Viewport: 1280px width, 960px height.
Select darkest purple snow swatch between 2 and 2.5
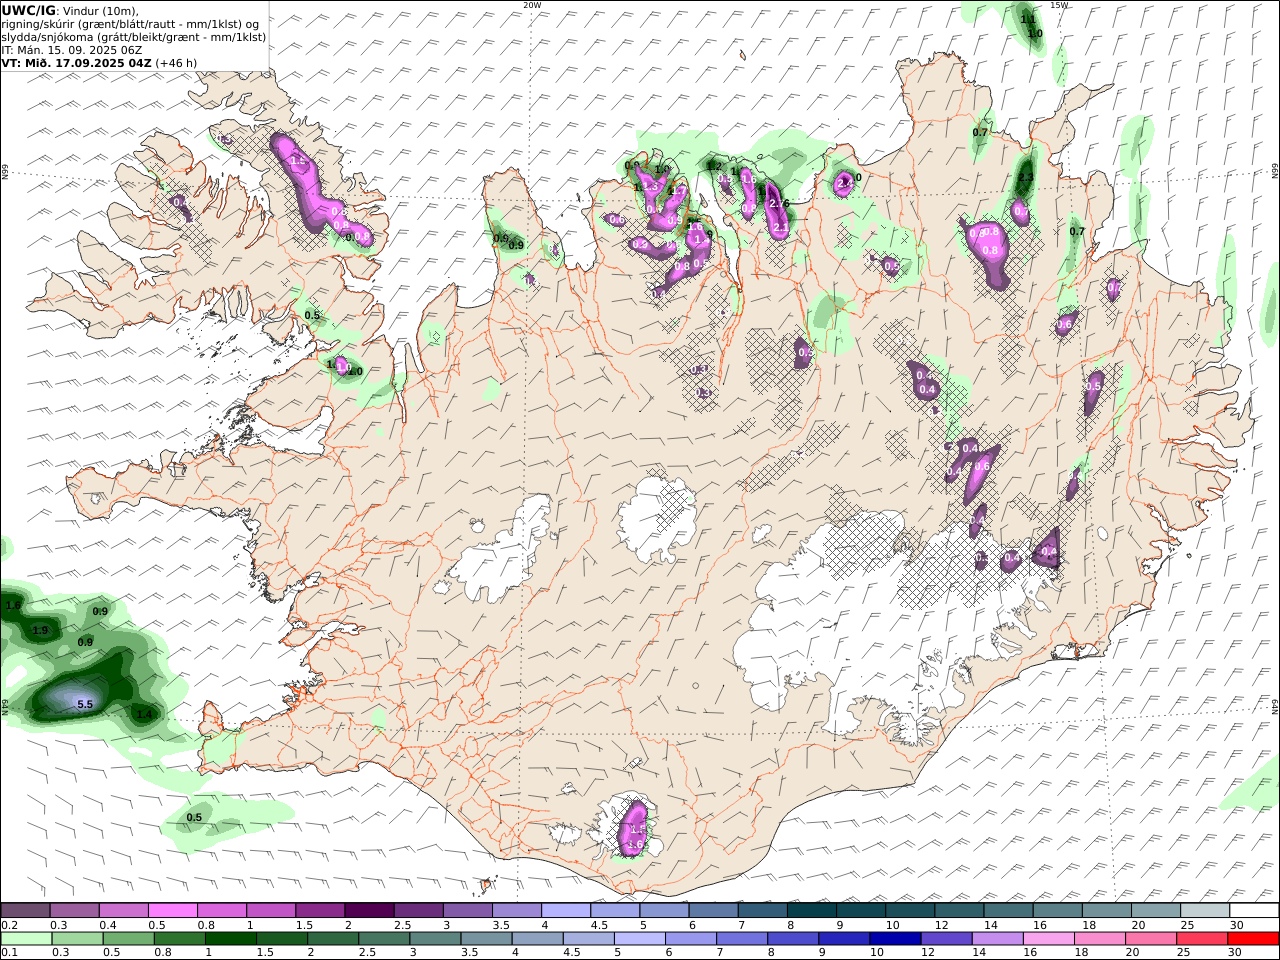[x=369, y=910]
